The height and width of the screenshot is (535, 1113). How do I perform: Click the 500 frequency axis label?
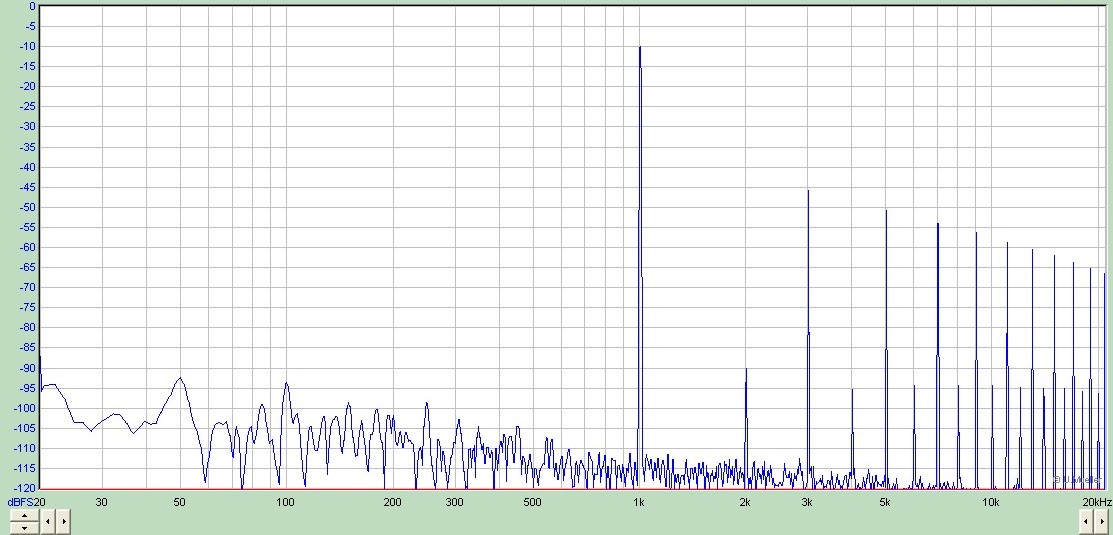532,502
